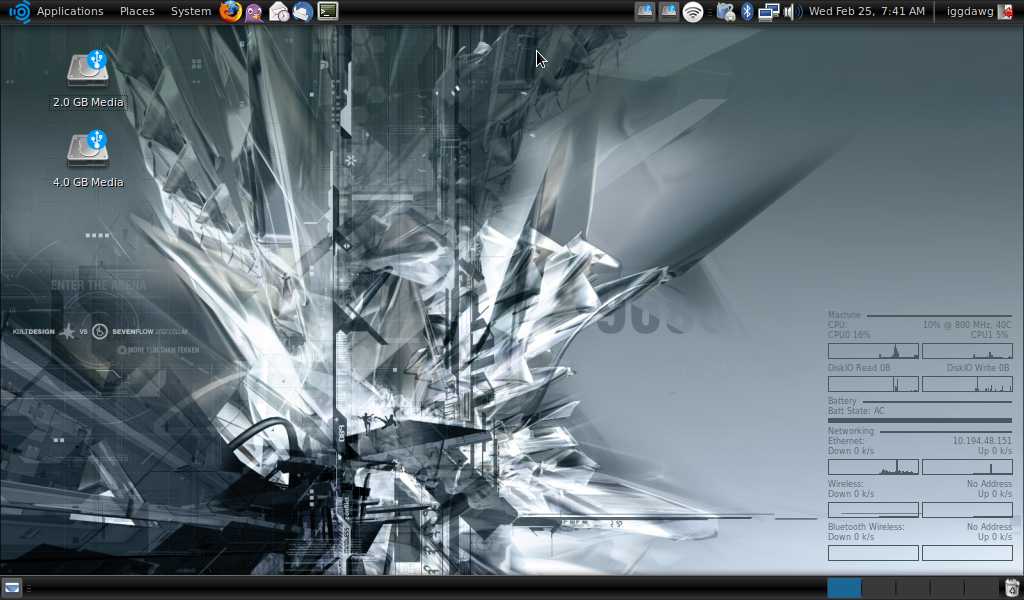The image size is (1024, 600).
Task: Open the wired network connections icon
Action: 769,12
